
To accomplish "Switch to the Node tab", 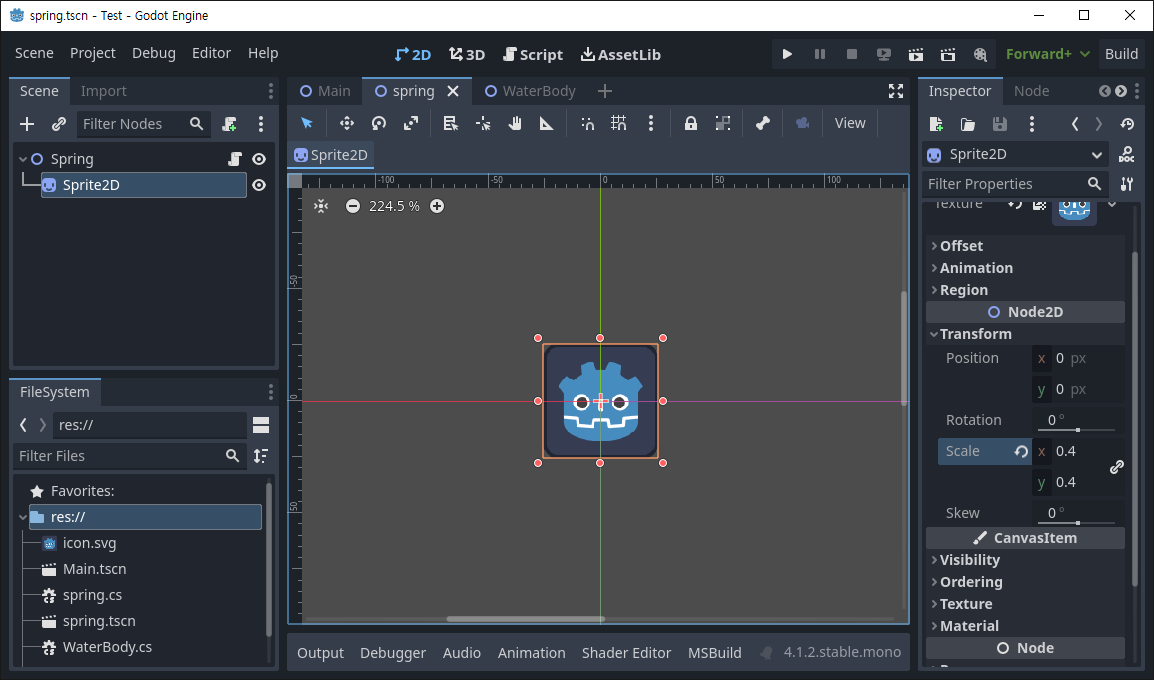I will tap(1031, 91).
